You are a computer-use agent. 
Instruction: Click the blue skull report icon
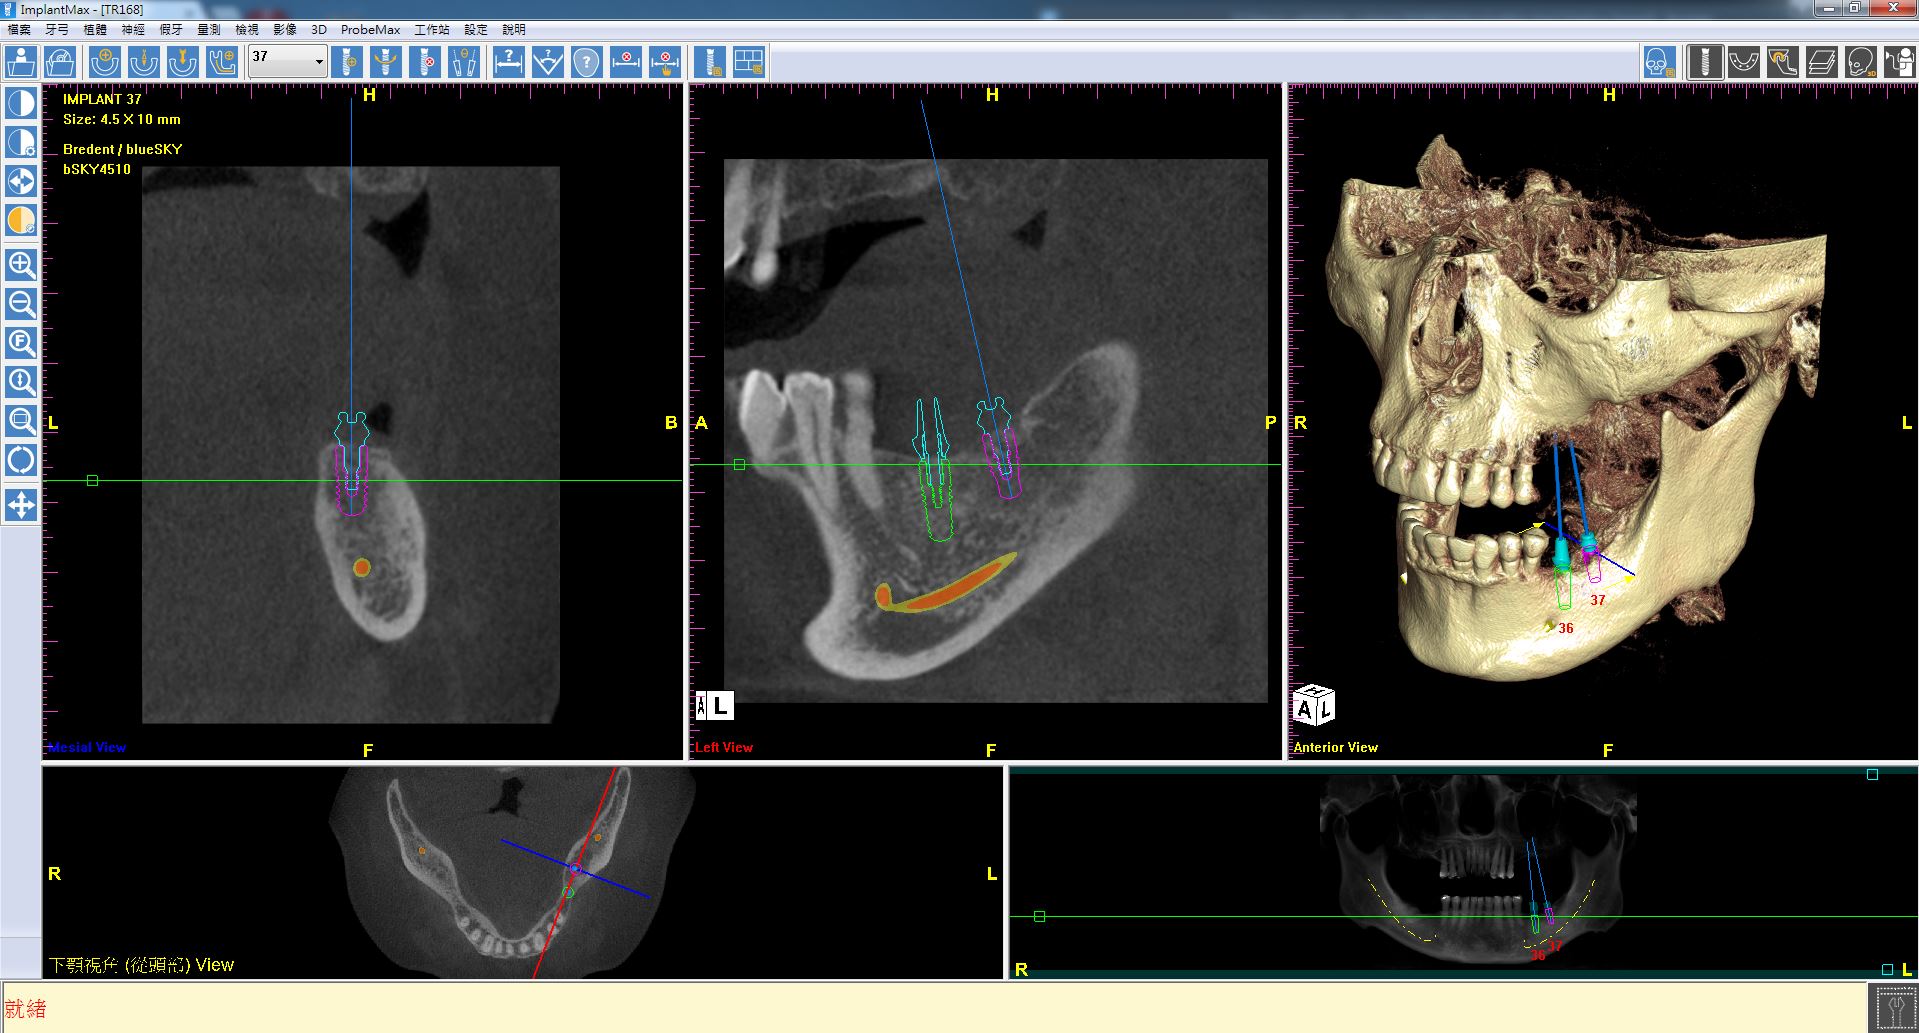[1660, 63]
